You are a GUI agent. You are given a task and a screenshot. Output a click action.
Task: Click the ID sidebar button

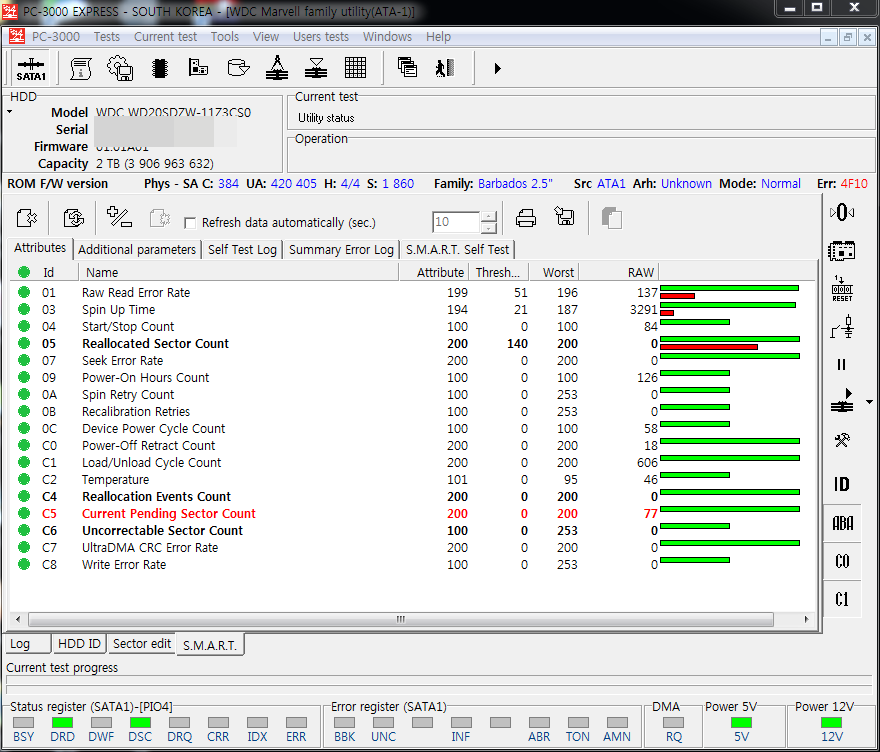click(x=841, y=484)
